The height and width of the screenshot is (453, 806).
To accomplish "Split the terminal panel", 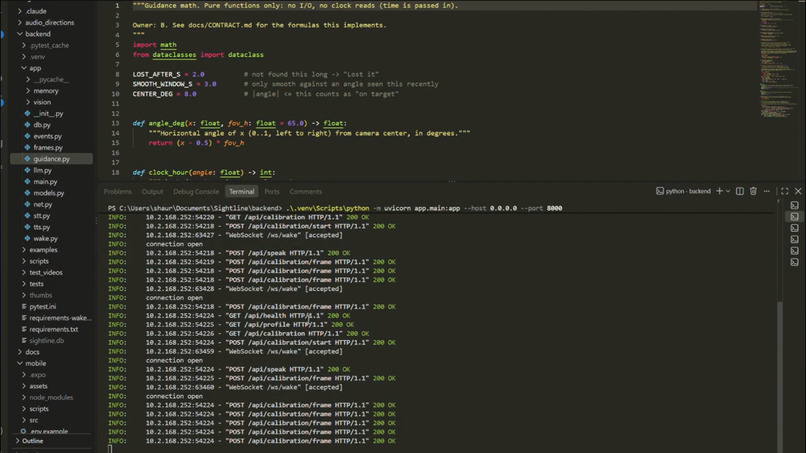I will coord(740,191).
